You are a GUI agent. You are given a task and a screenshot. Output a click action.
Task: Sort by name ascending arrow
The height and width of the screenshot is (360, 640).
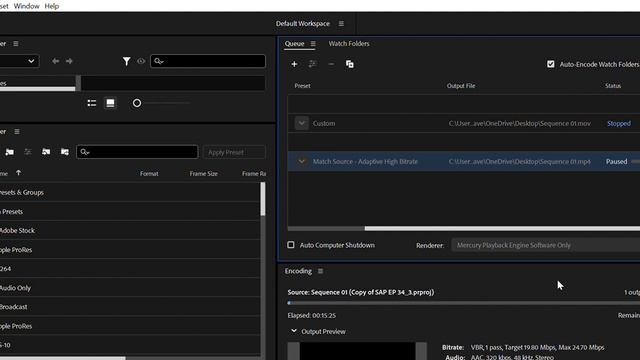click(x=18, y=173)
